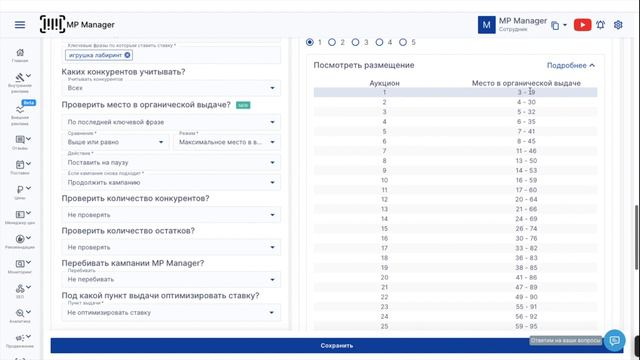Open Внутренняя реклама auction hammer icon
Viewport: 640px width, 360px height.
tap(20, 77)
